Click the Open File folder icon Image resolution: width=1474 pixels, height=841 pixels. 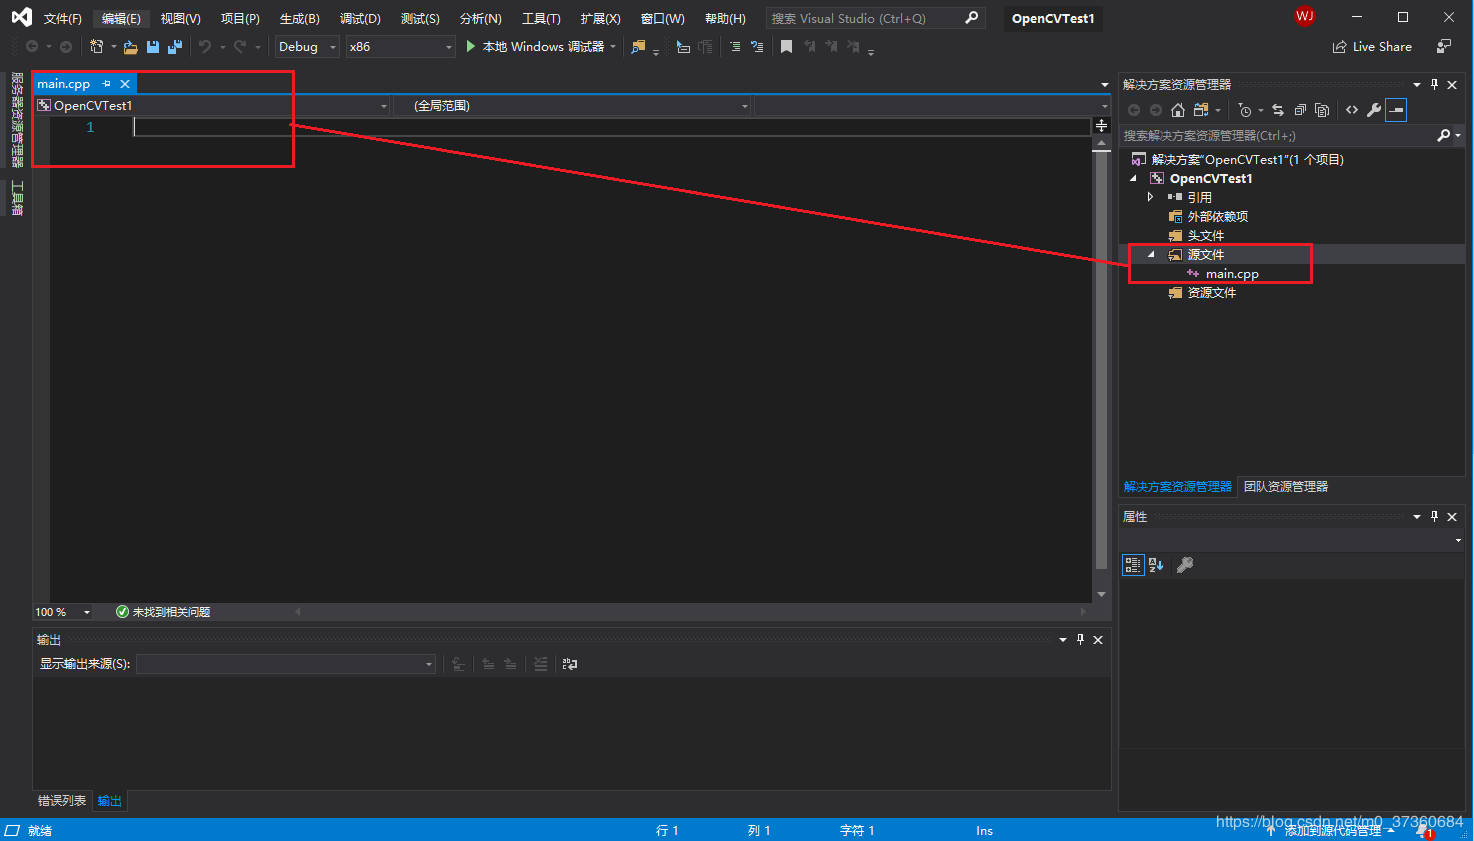pos(131,47)
